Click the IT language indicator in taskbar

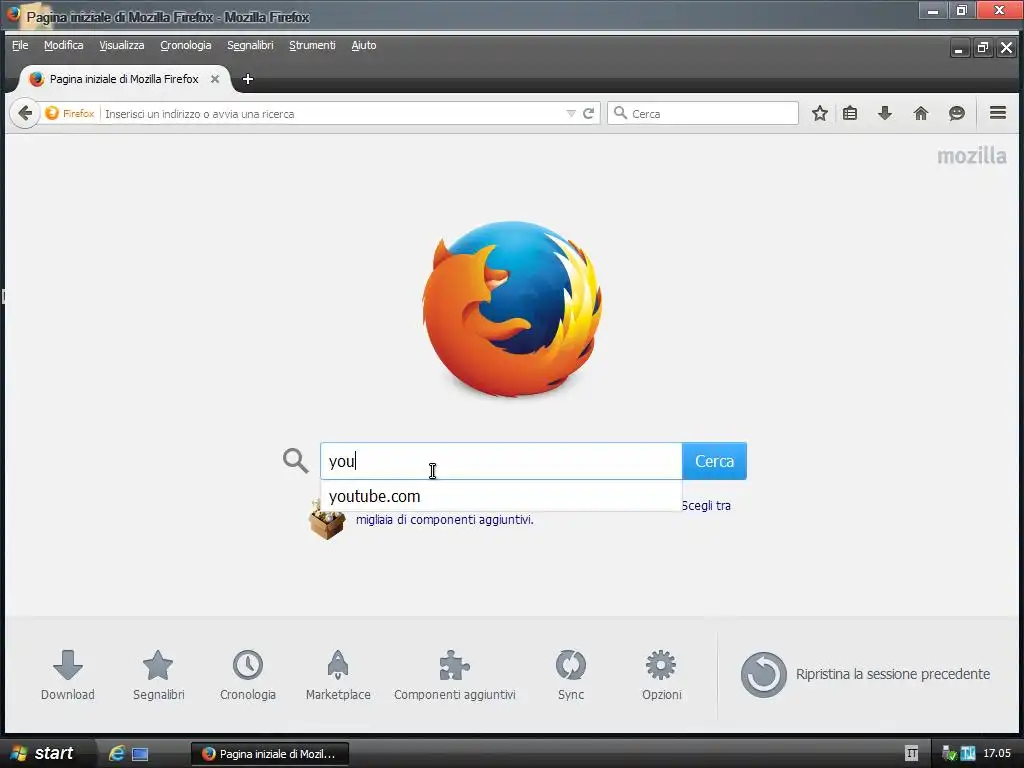[x=912, y=754]
